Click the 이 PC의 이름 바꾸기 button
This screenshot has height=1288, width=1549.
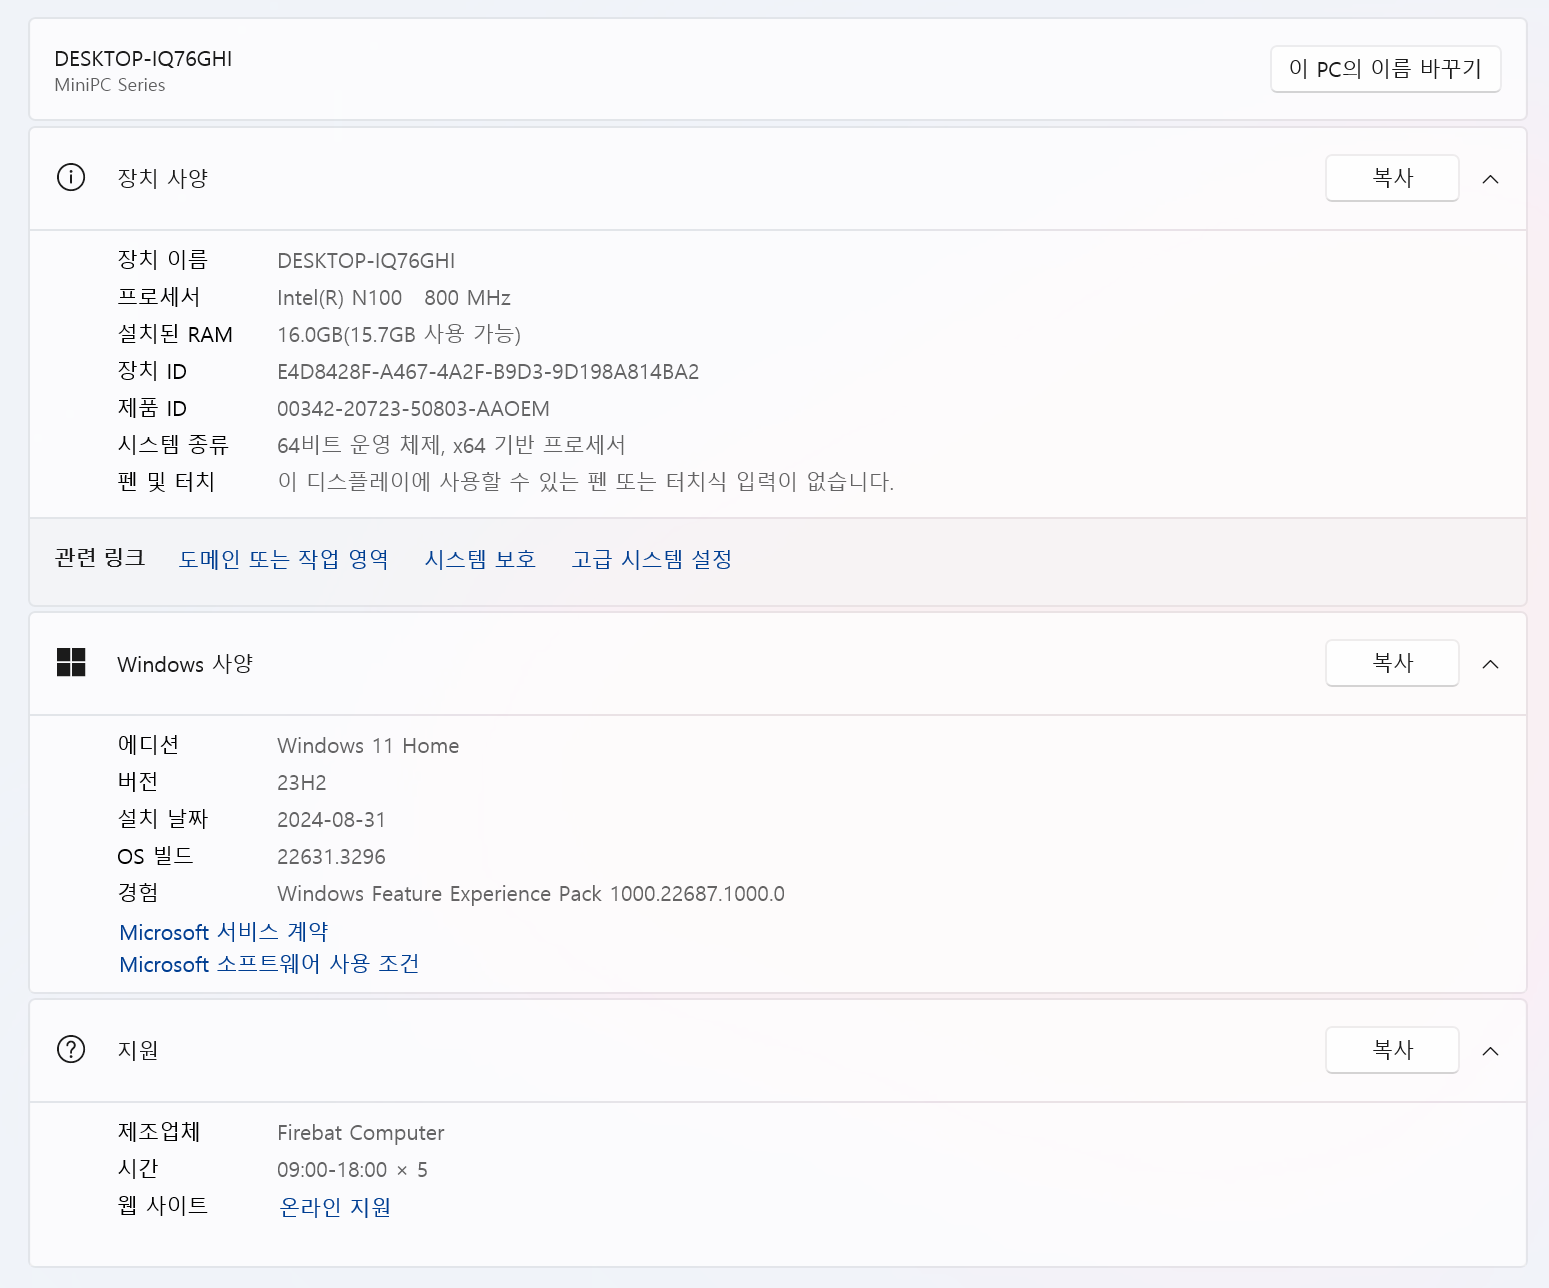coord(1385,69)
